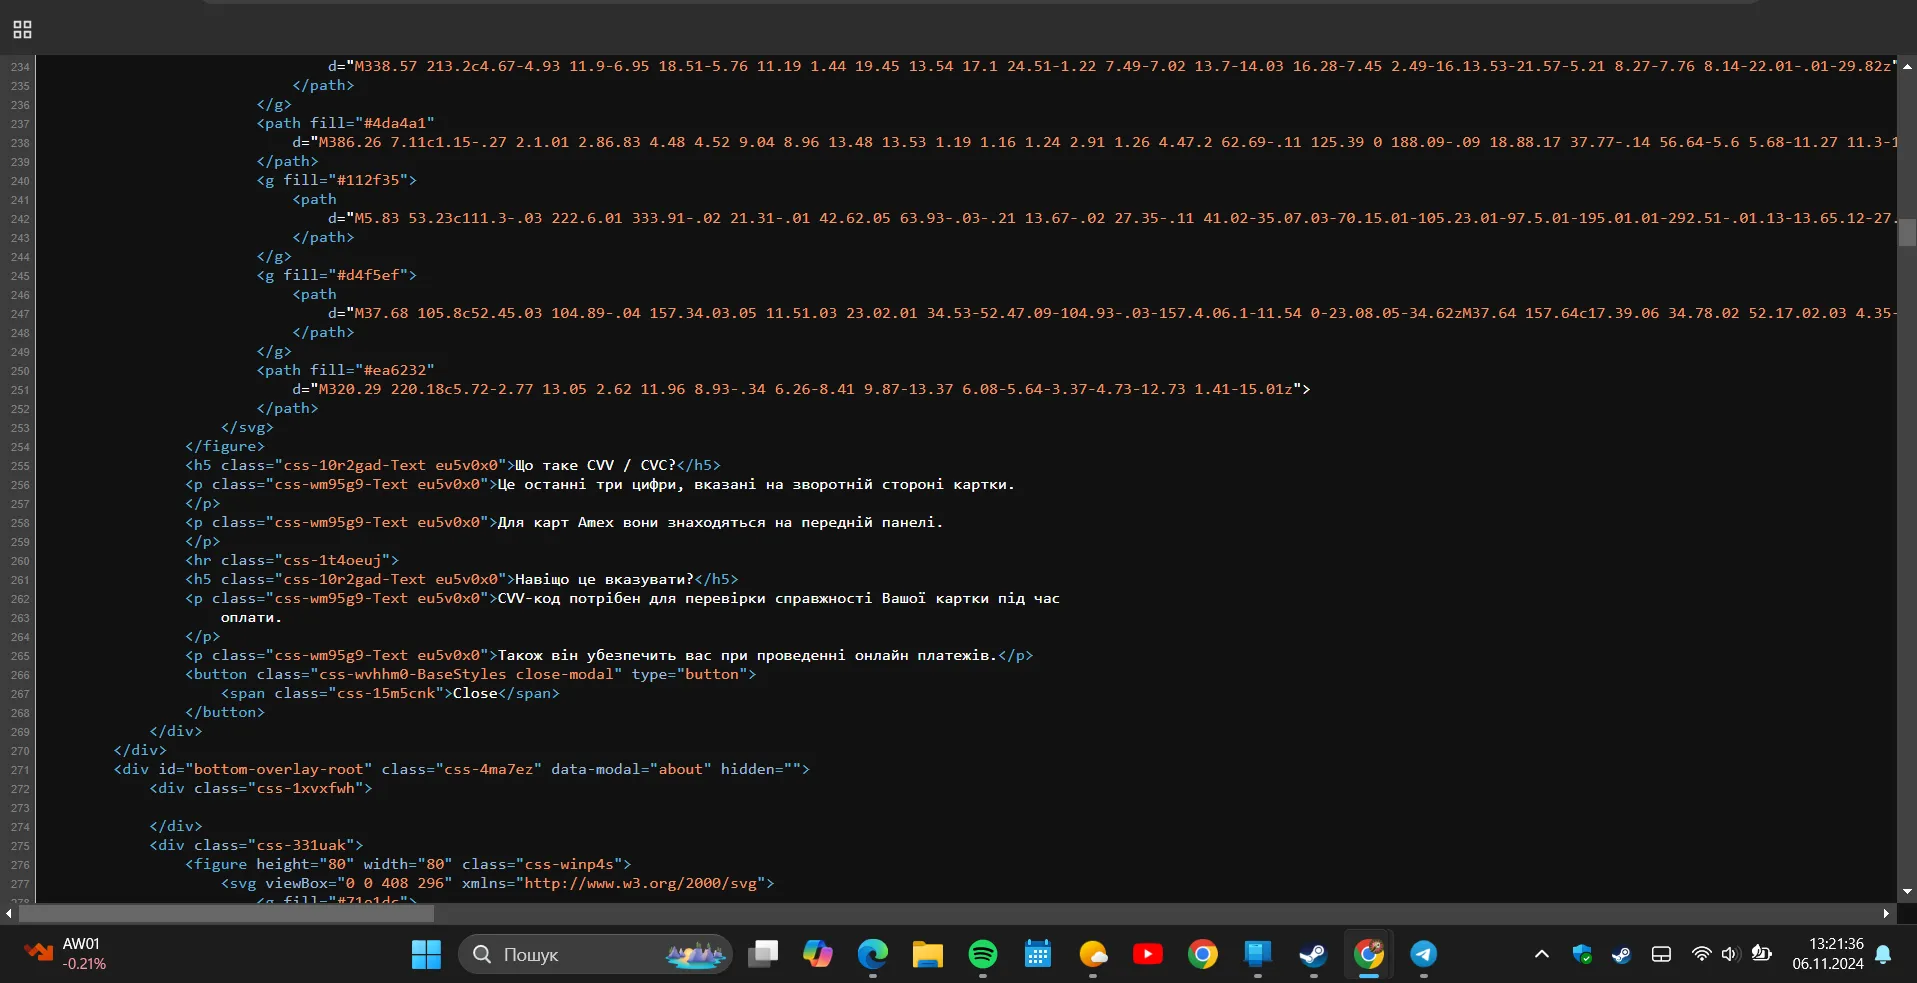Open YouTube app in taskbar
Viewport: 1917px width, 983px height.
coord(1147,955)
